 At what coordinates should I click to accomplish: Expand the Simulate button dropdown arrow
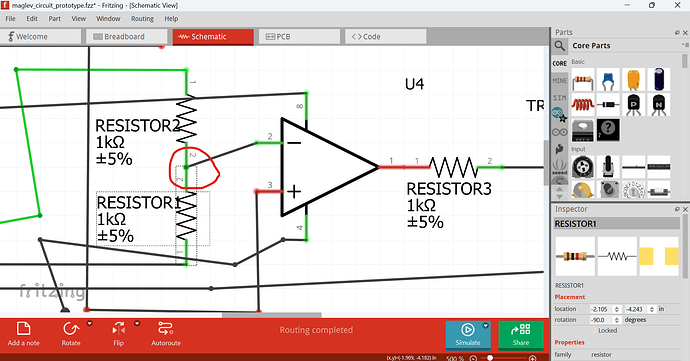[x=485, y=326]
